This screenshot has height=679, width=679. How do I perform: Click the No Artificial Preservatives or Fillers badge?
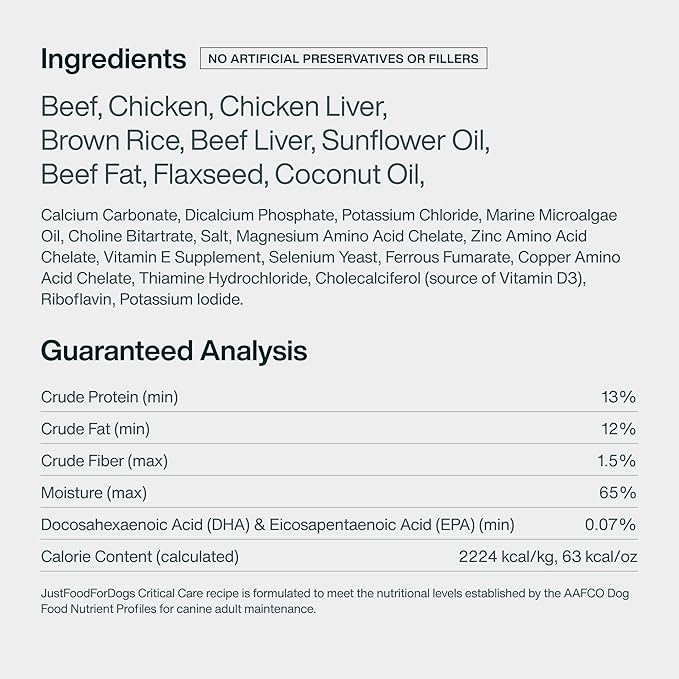[x=343, y=58]
